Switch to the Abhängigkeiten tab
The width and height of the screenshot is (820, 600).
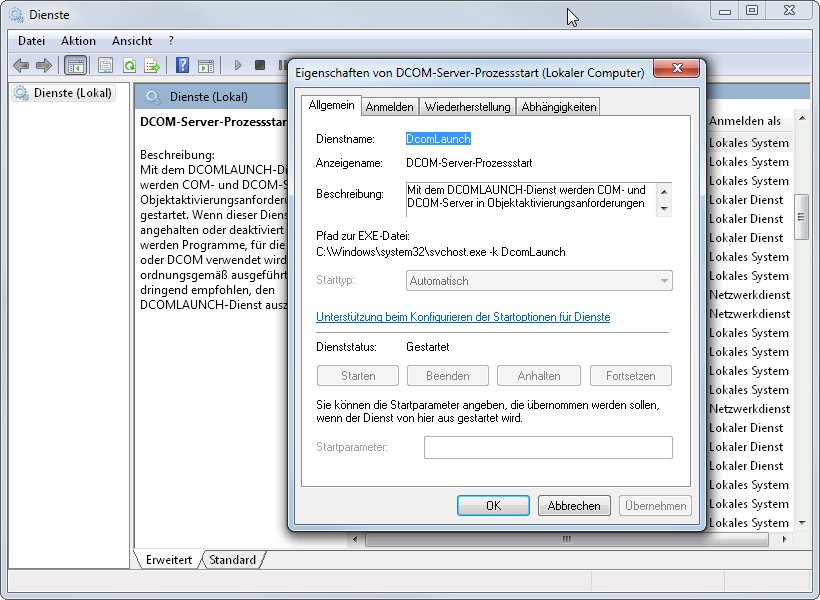click(x=559, y=107)
